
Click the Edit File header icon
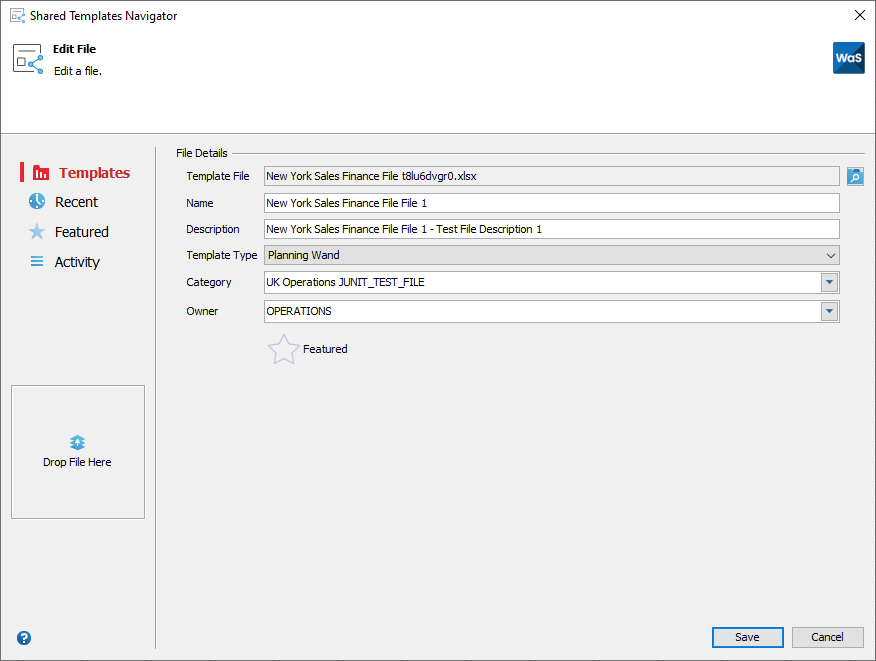pos(26,59)
